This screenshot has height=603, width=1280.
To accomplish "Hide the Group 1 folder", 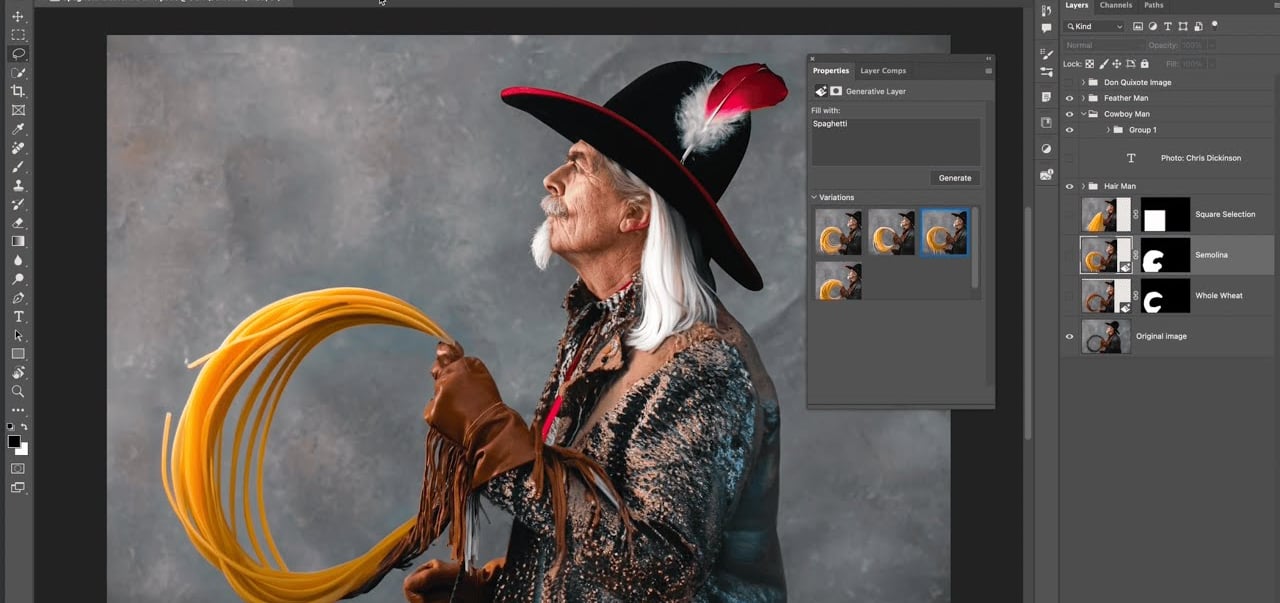I will [1069, 130].
